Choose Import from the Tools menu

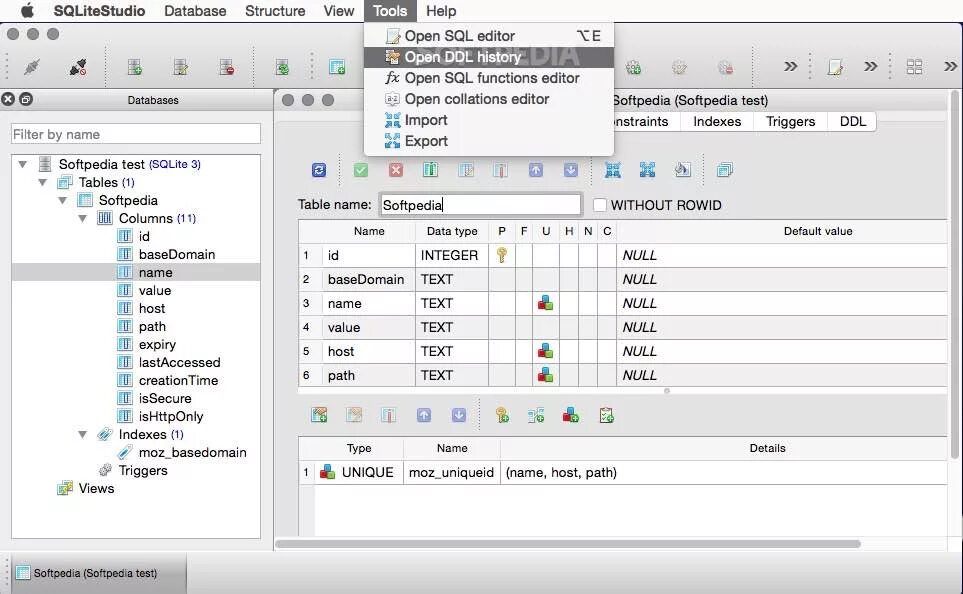click(489, 120)
